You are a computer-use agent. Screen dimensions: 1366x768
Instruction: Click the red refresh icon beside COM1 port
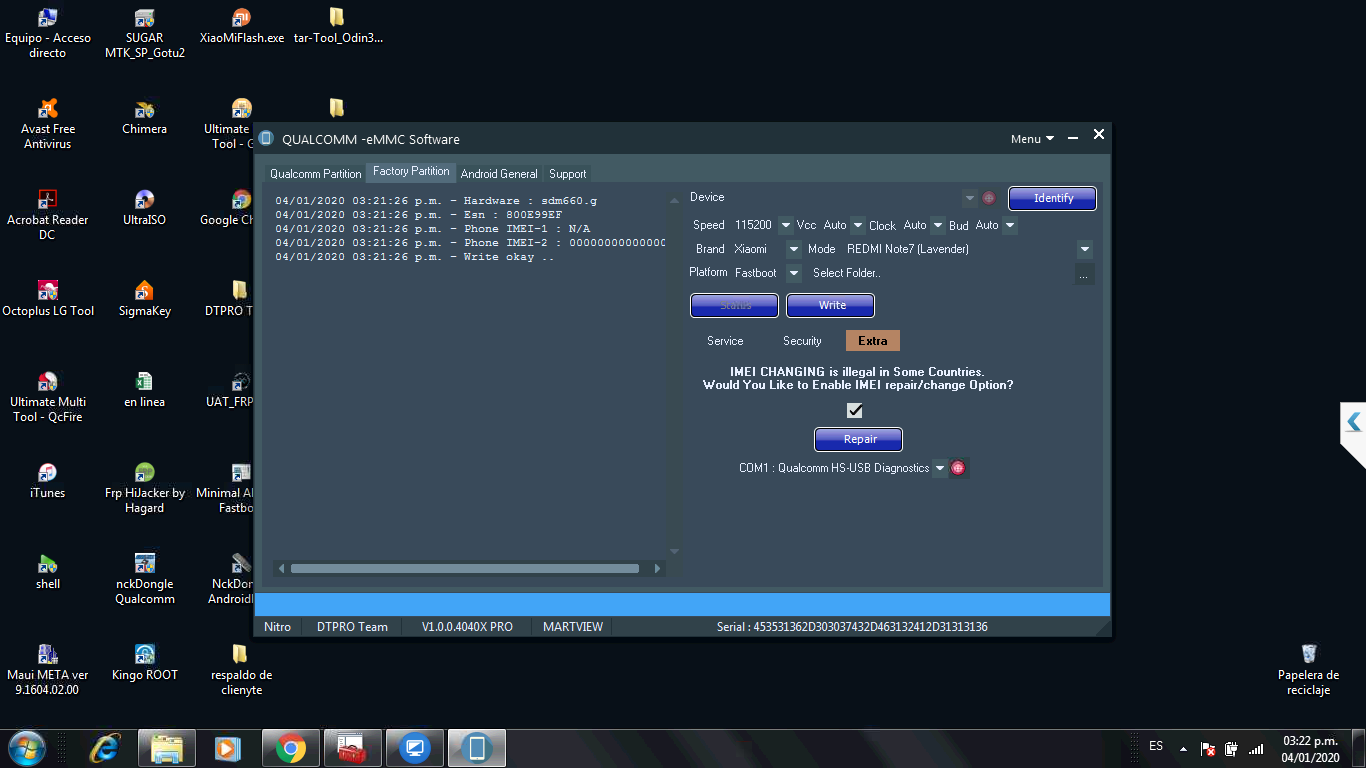[x=958, y=468]
